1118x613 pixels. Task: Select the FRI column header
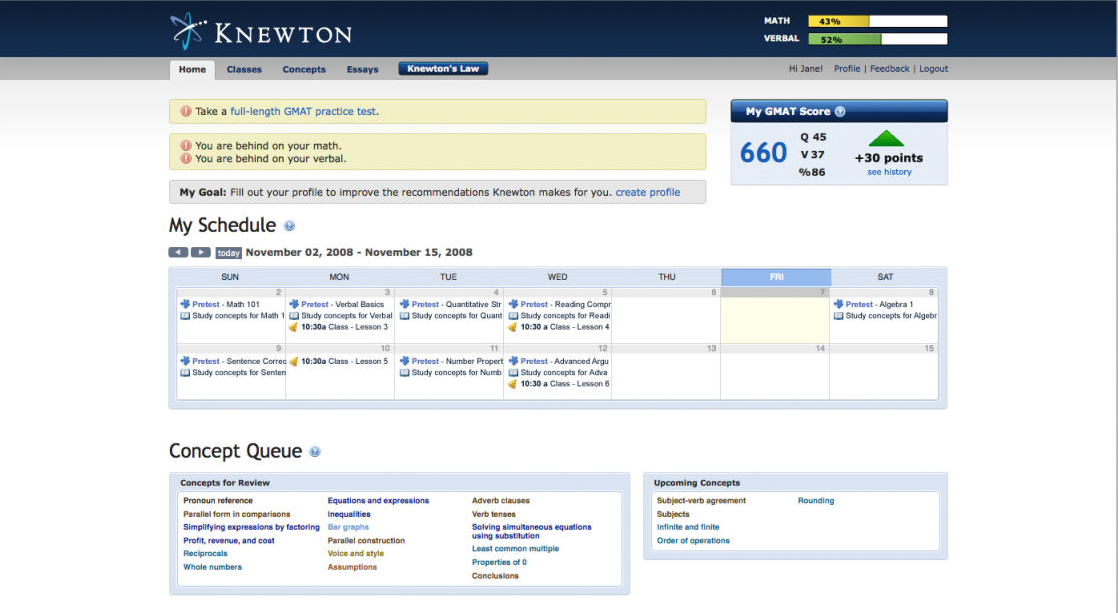tap(776, 277)
